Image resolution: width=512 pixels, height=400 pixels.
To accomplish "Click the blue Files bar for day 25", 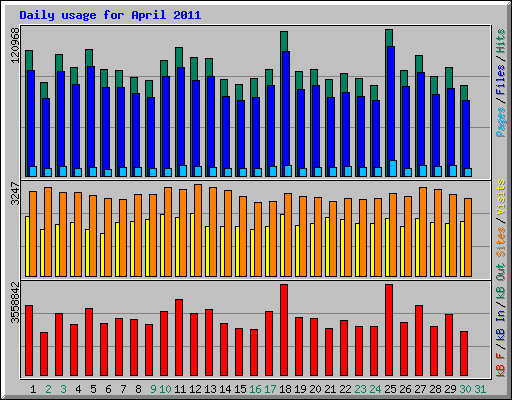I will (391, 103).
